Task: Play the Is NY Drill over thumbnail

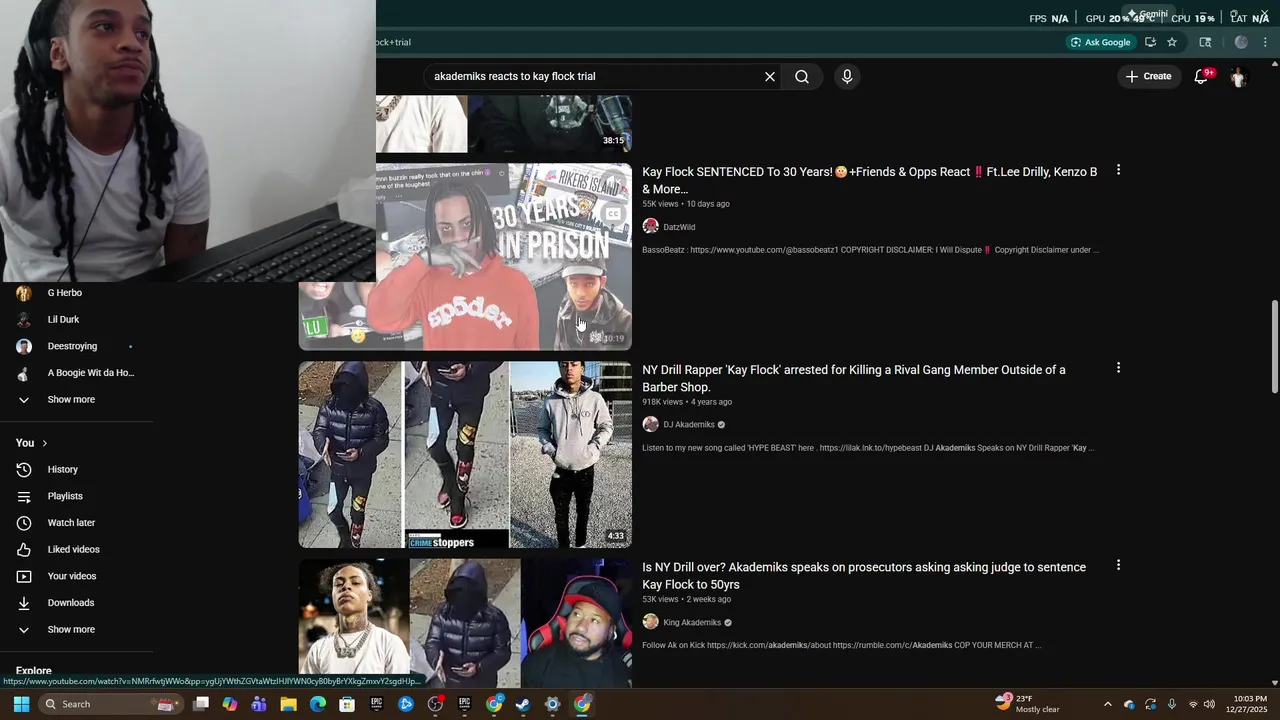Action: point(465,623)
